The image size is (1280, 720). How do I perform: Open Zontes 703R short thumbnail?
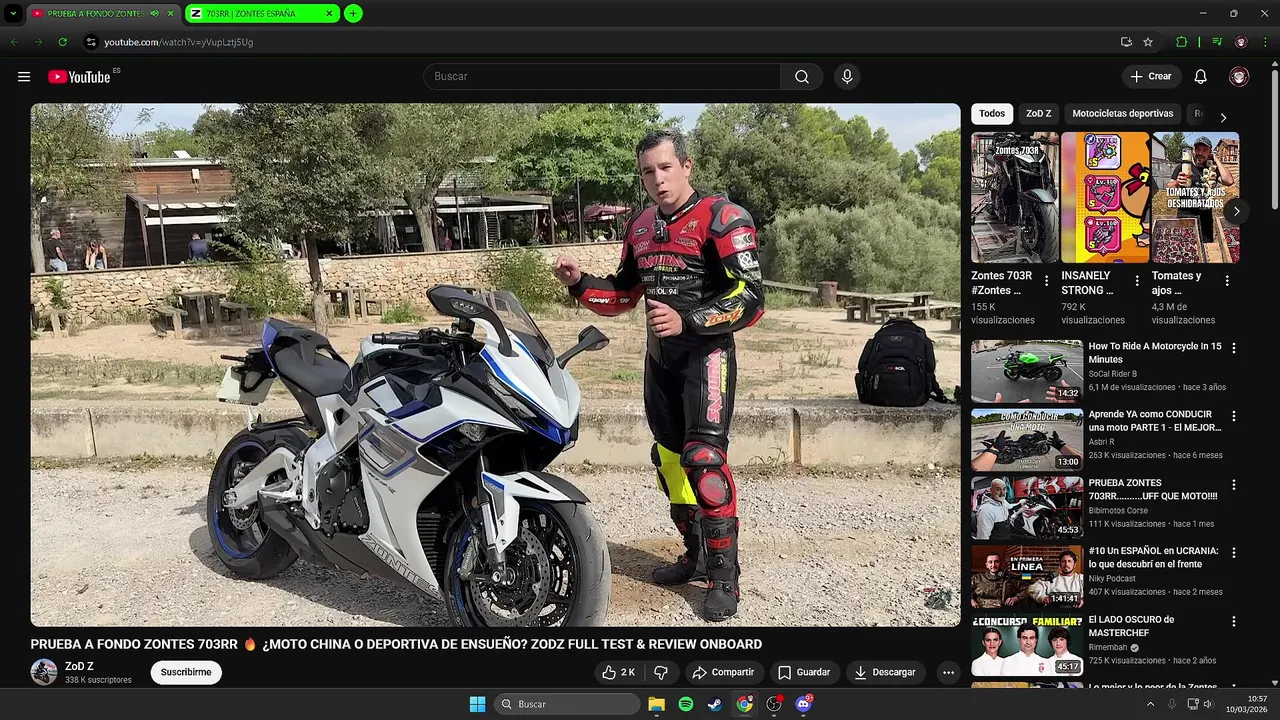click(1015, 197)
